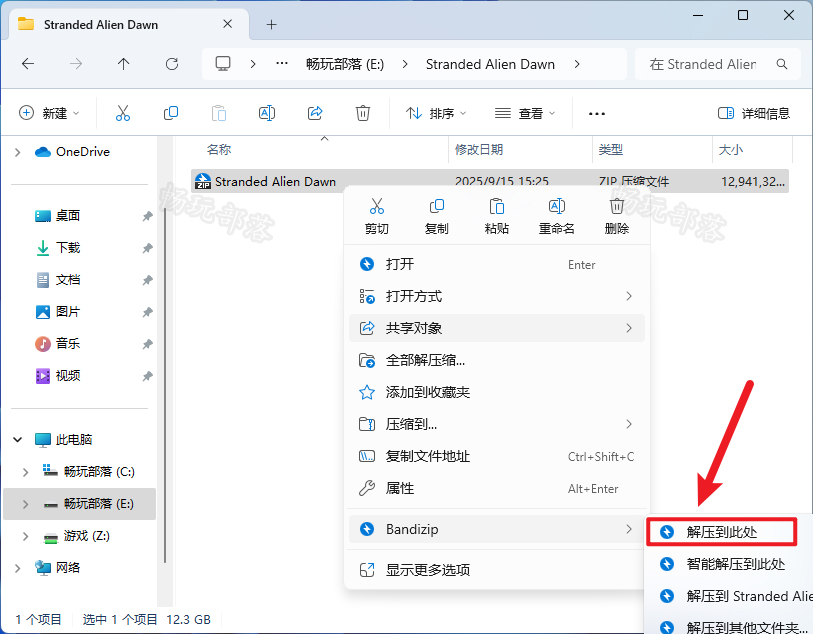
Task: Choose 打开方式 from context menu
Action: point(497,297)
